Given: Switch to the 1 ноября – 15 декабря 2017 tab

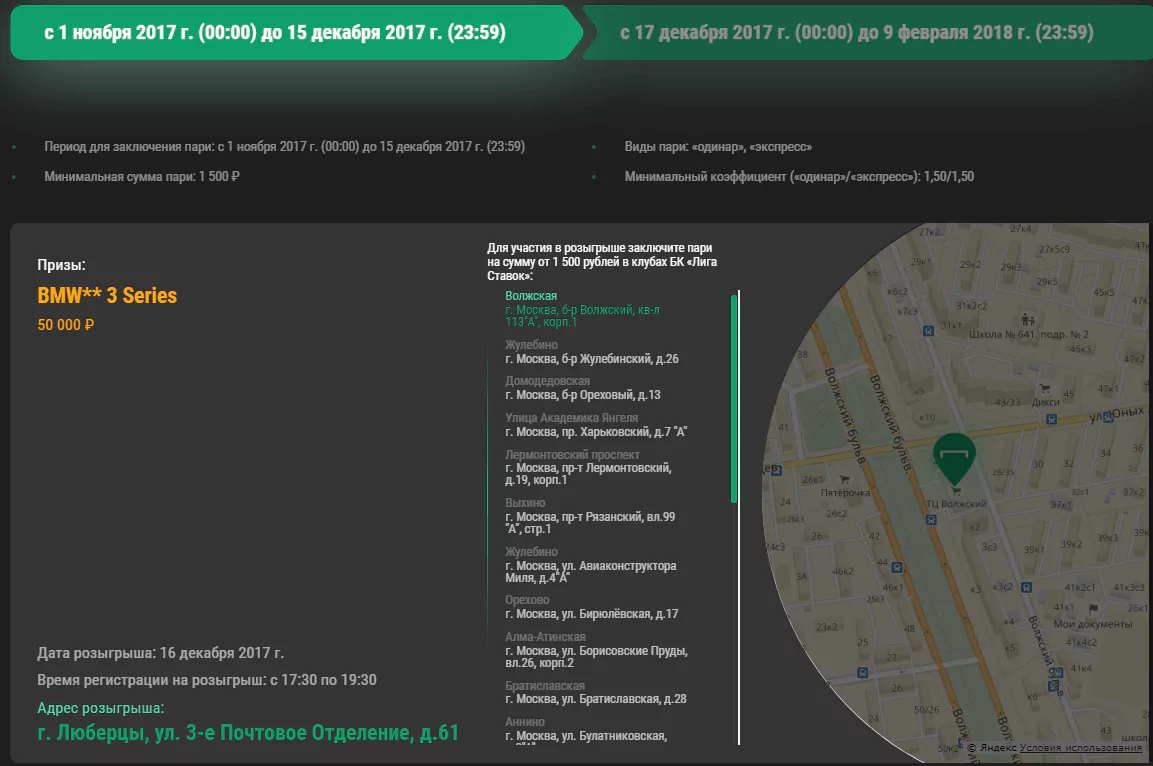Looking at the screenshot, I should tap(296, 32).
